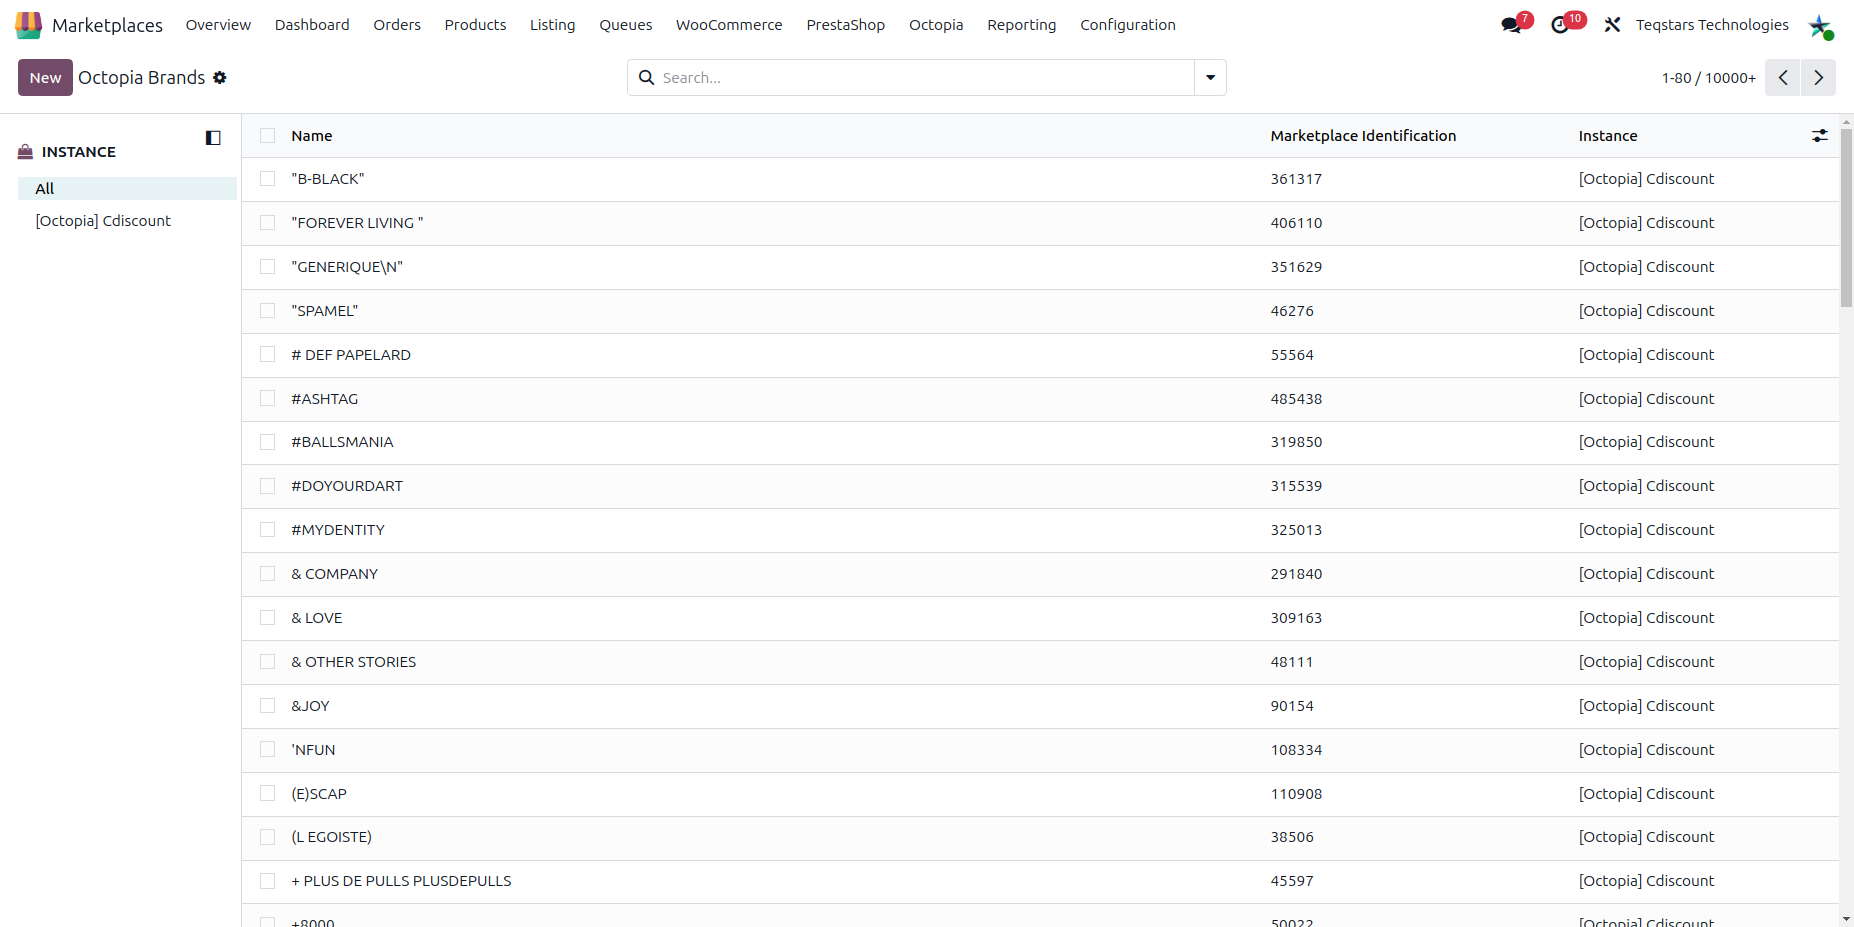Select the #ASHTAG row checkbox
1854x927 pixels.
tap(267, 399)
